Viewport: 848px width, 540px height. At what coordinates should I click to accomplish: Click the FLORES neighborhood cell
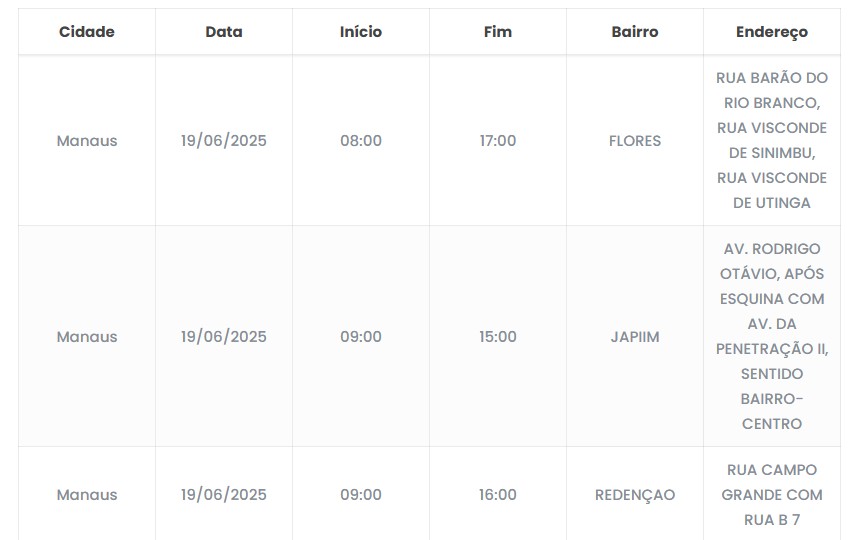tap(635, 141)
